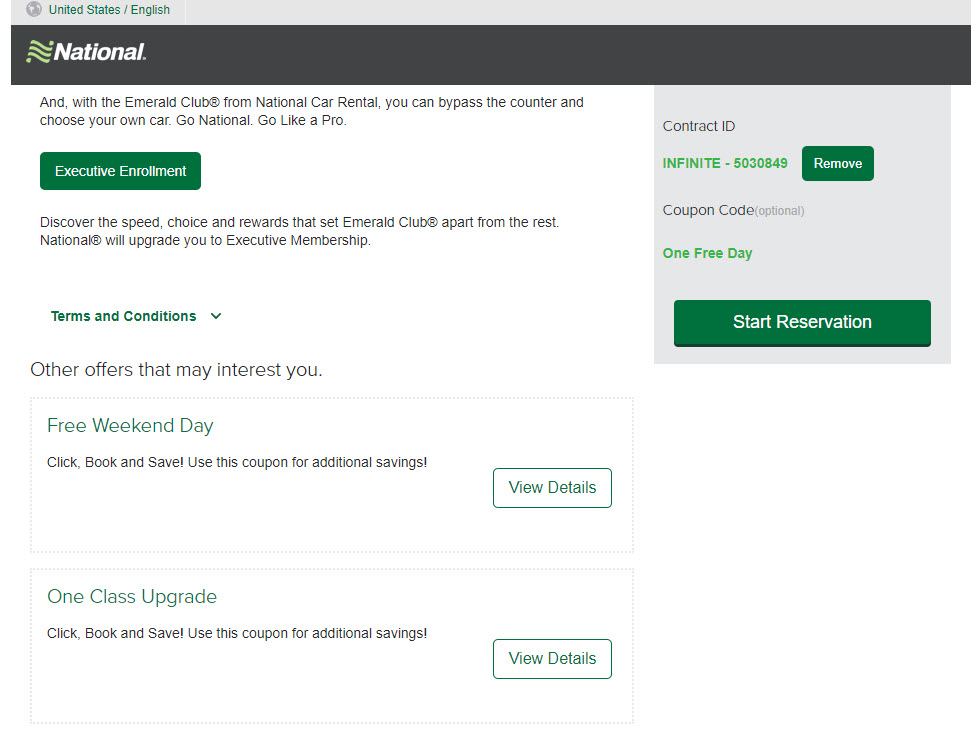Open the United States / English language selector
Image resolution: width=971 pixels, height=733 pixels.
(109, 10)
